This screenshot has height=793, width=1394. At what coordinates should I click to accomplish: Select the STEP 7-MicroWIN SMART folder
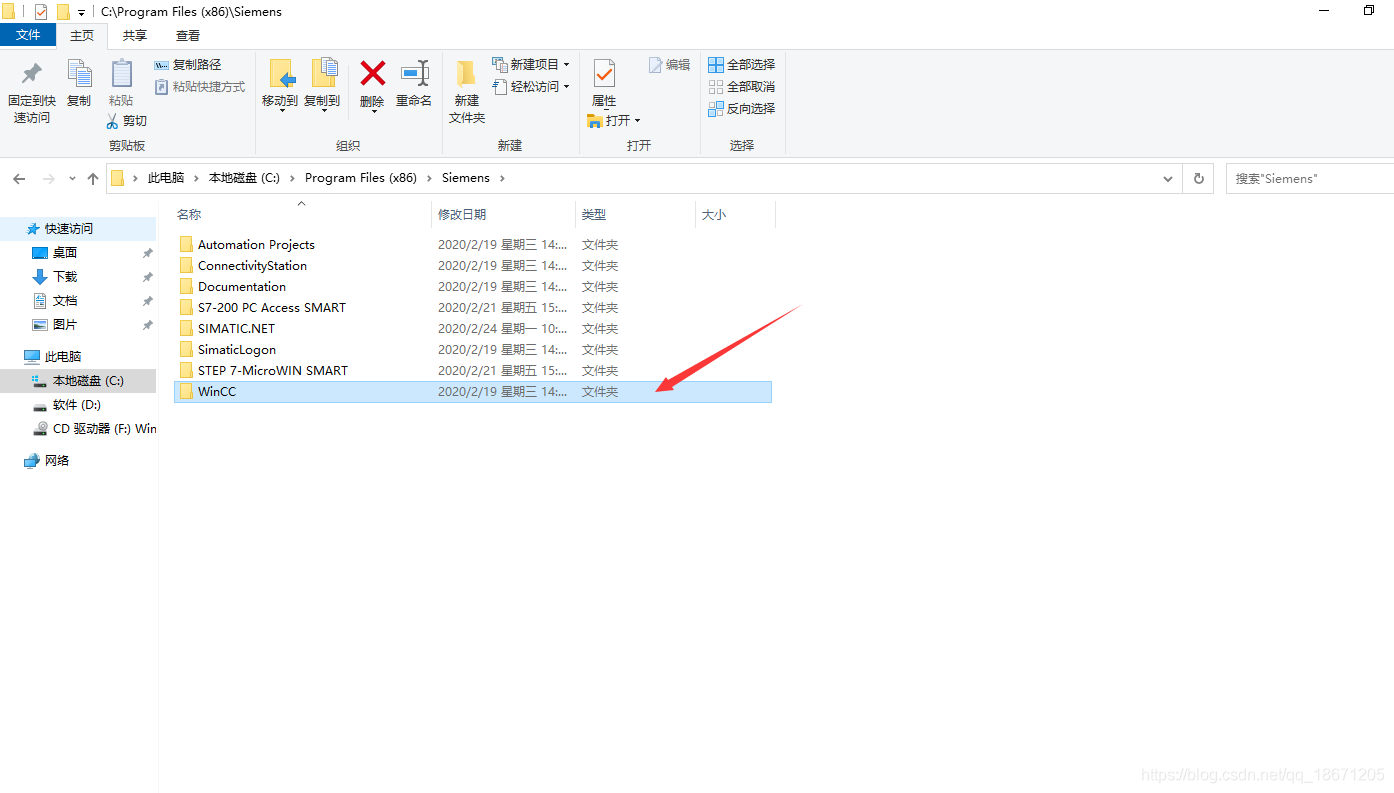(473, 370)
